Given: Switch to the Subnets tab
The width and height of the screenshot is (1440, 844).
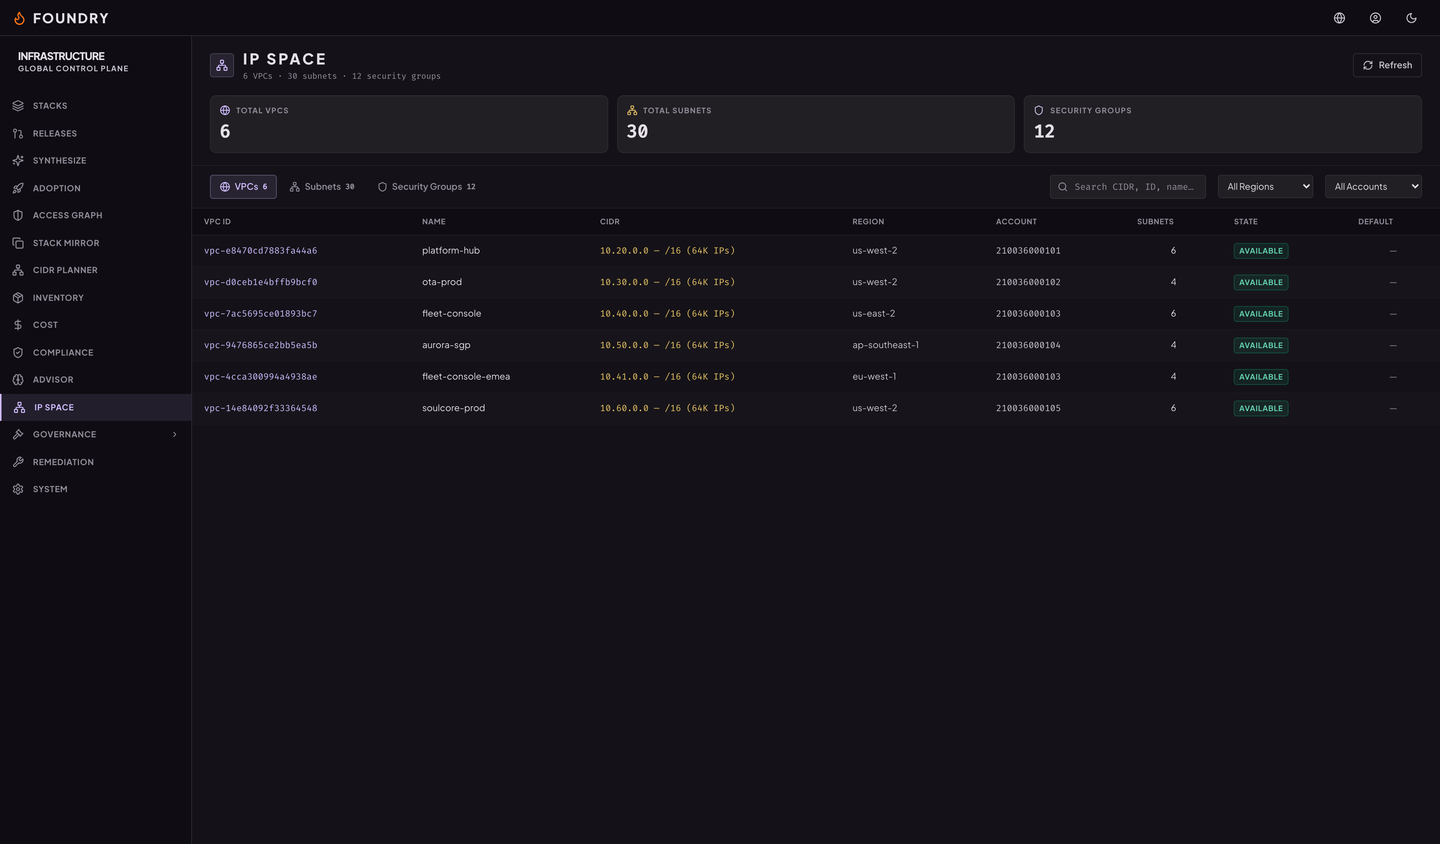Looking at the screenshot, I should click(x=322, y=187).
